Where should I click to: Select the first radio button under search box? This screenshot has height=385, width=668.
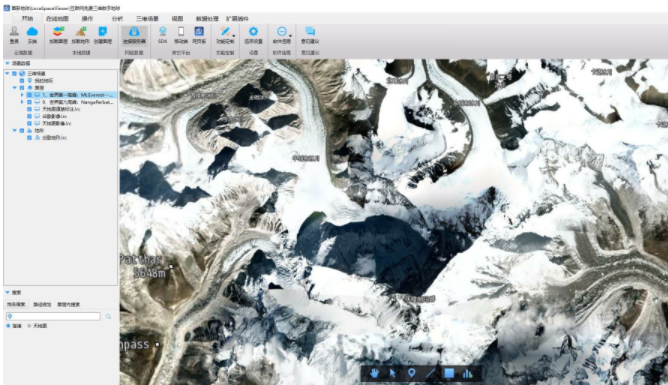(x=8, y=326)
